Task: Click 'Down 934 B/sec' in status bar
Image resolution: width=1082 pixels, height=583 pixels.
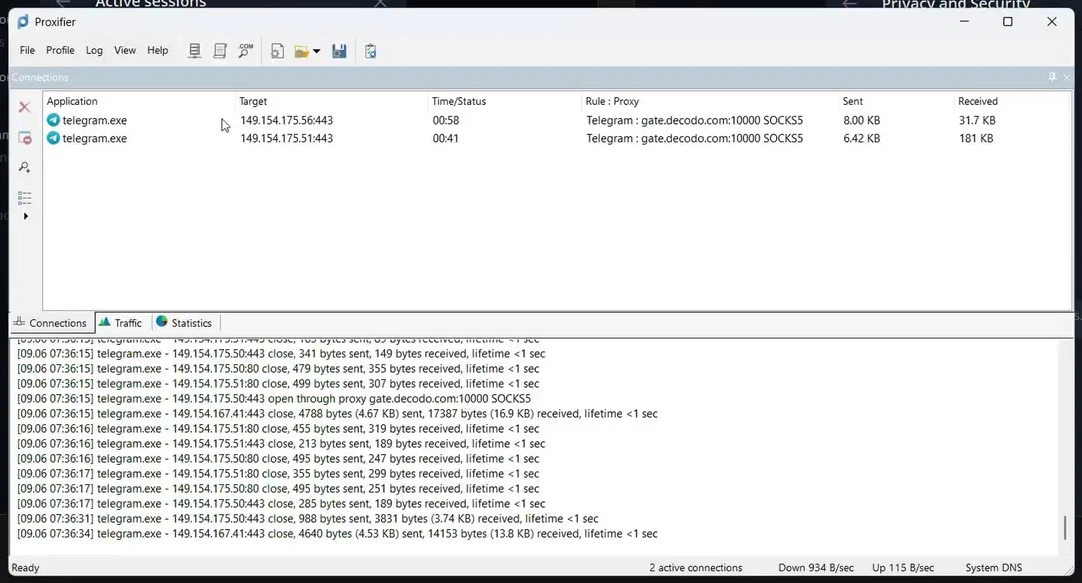Action: (x=816, y=568)
